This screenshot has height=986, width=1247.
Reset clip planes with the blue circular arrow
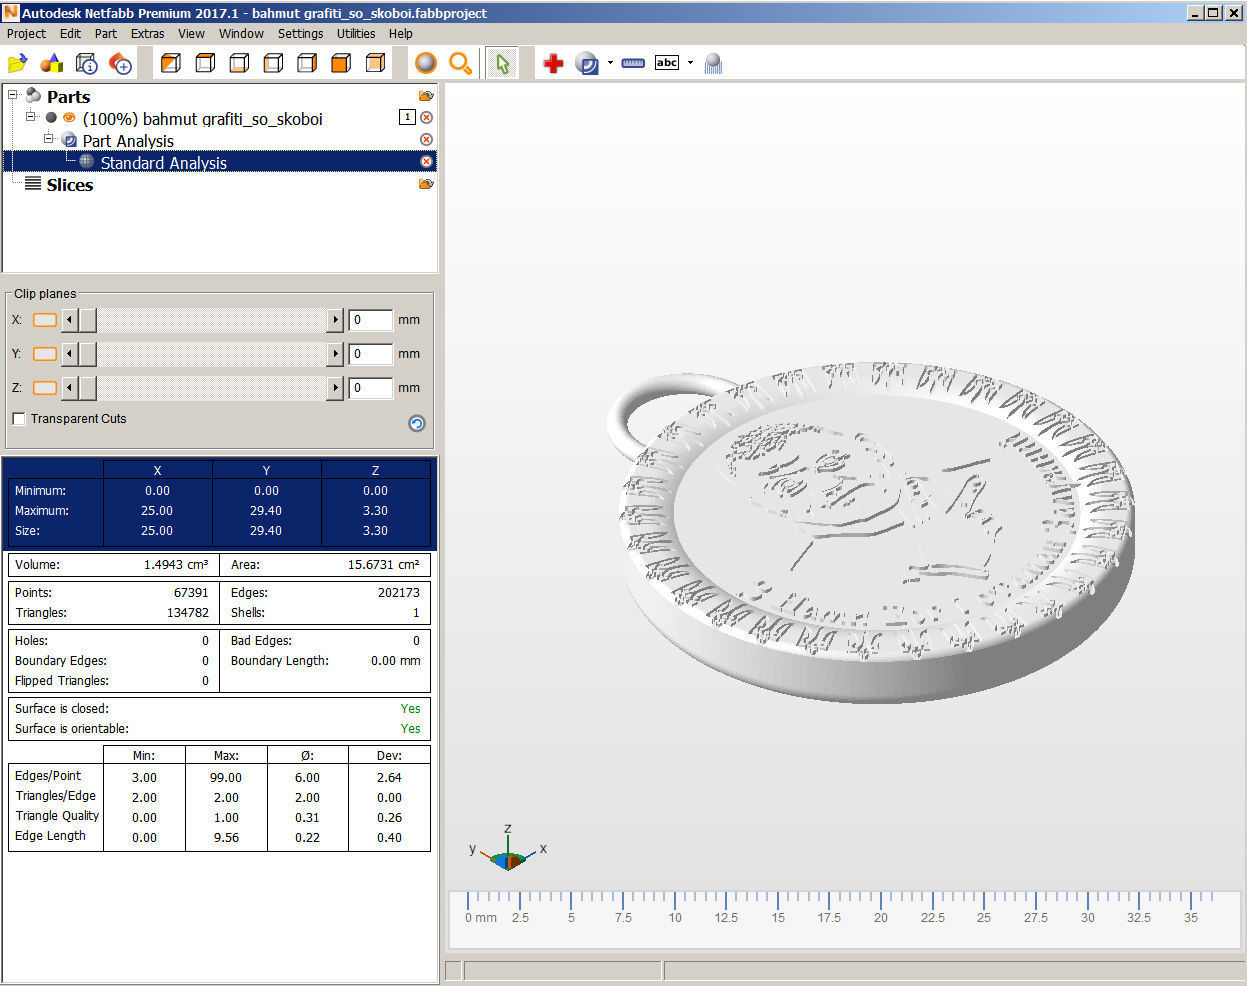(x=417, y=423)
